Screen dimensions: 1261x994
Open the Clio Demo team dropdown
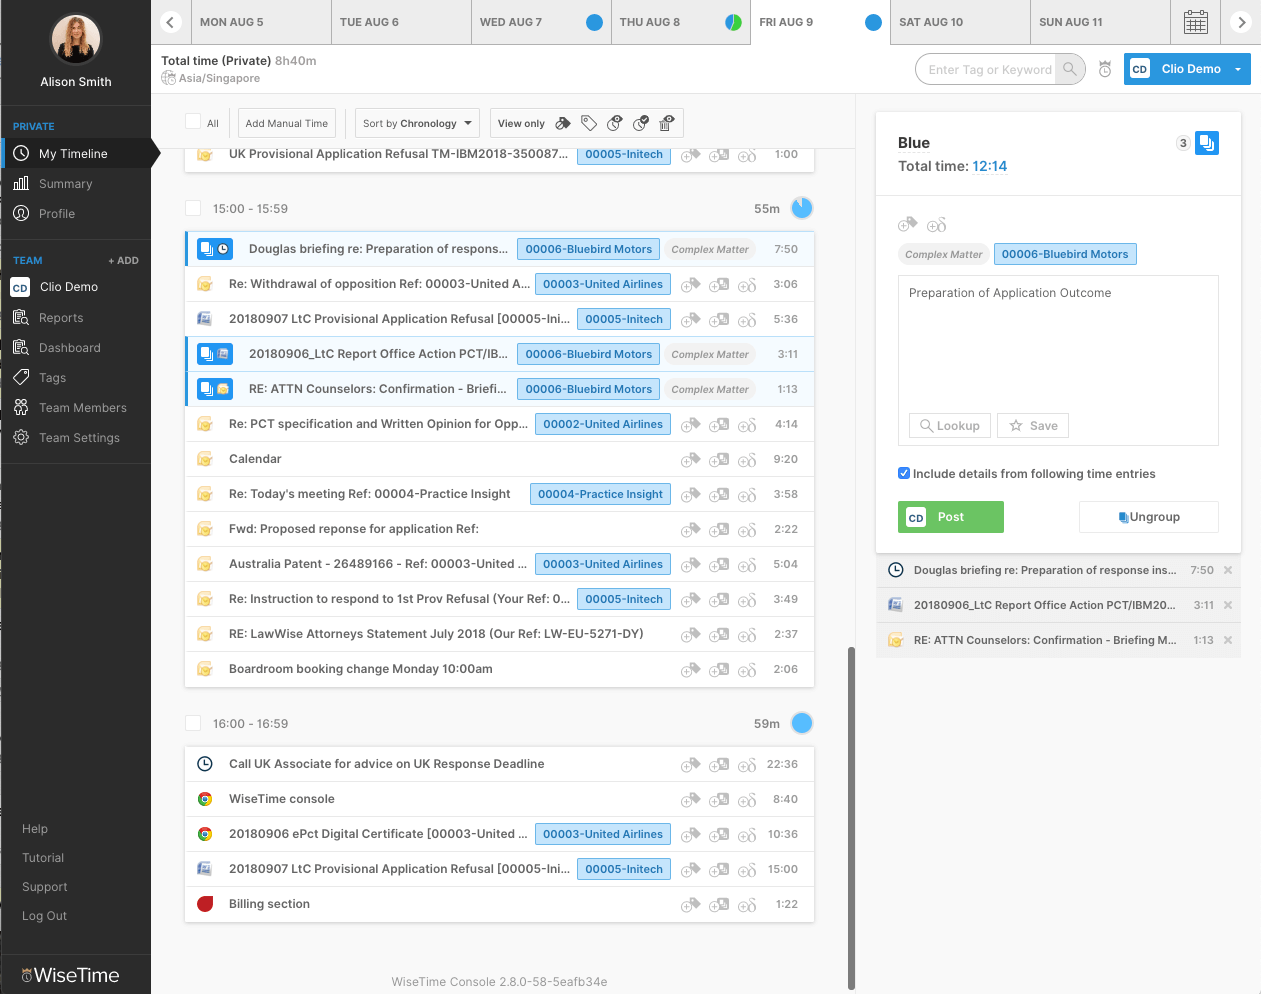[1187, 69]
